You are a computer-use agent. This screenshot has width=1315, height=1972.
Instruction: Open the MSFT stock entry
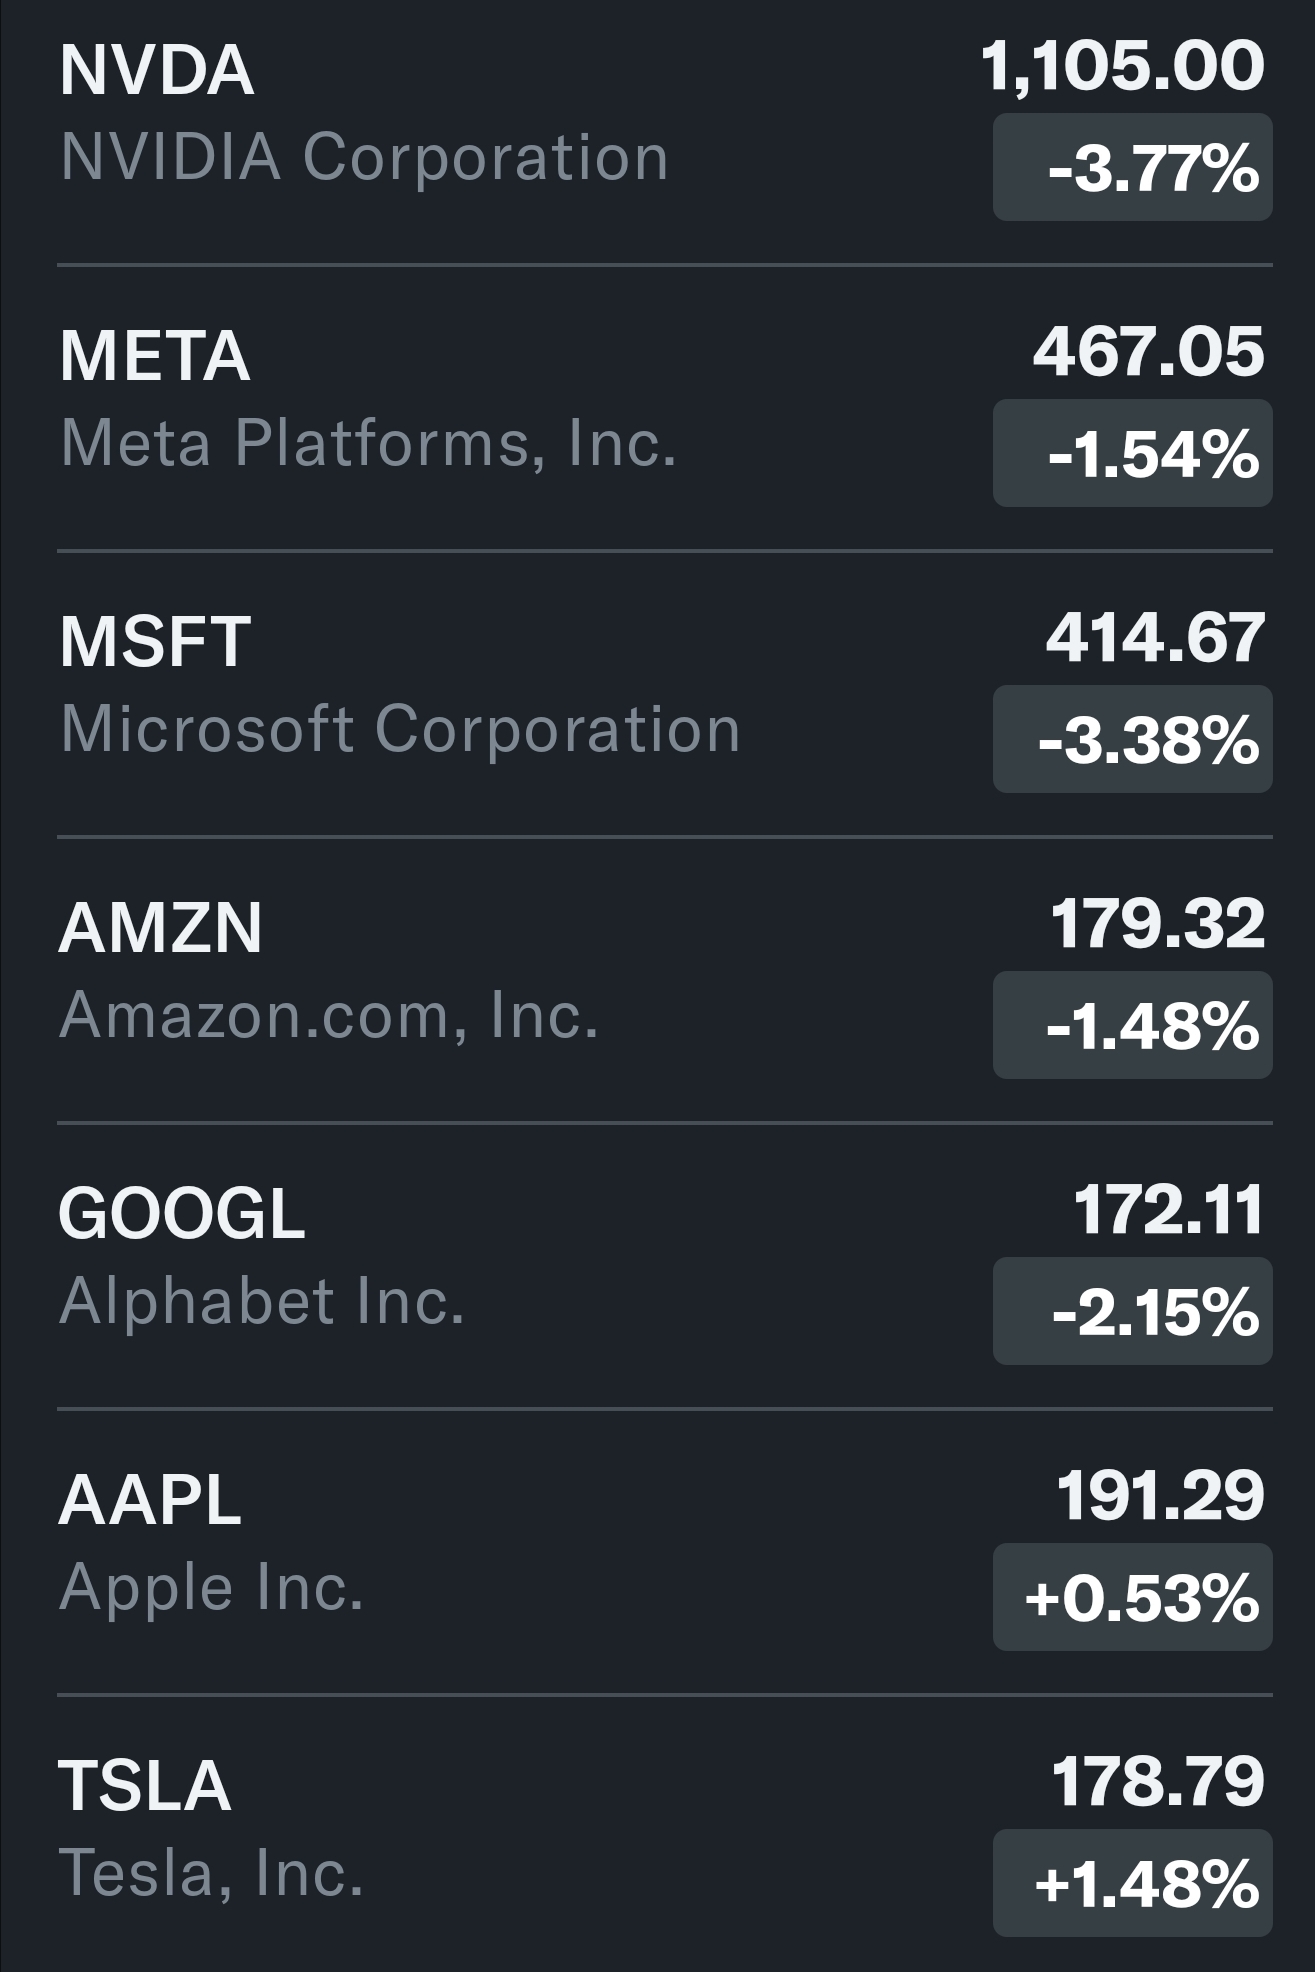click(155, 641)
